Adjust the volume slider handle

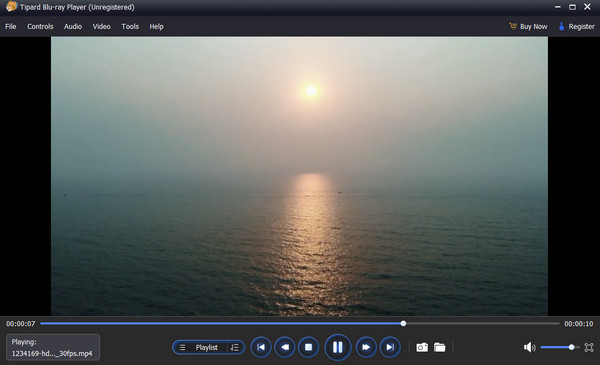pyautogui.click(x=571, y=347)
